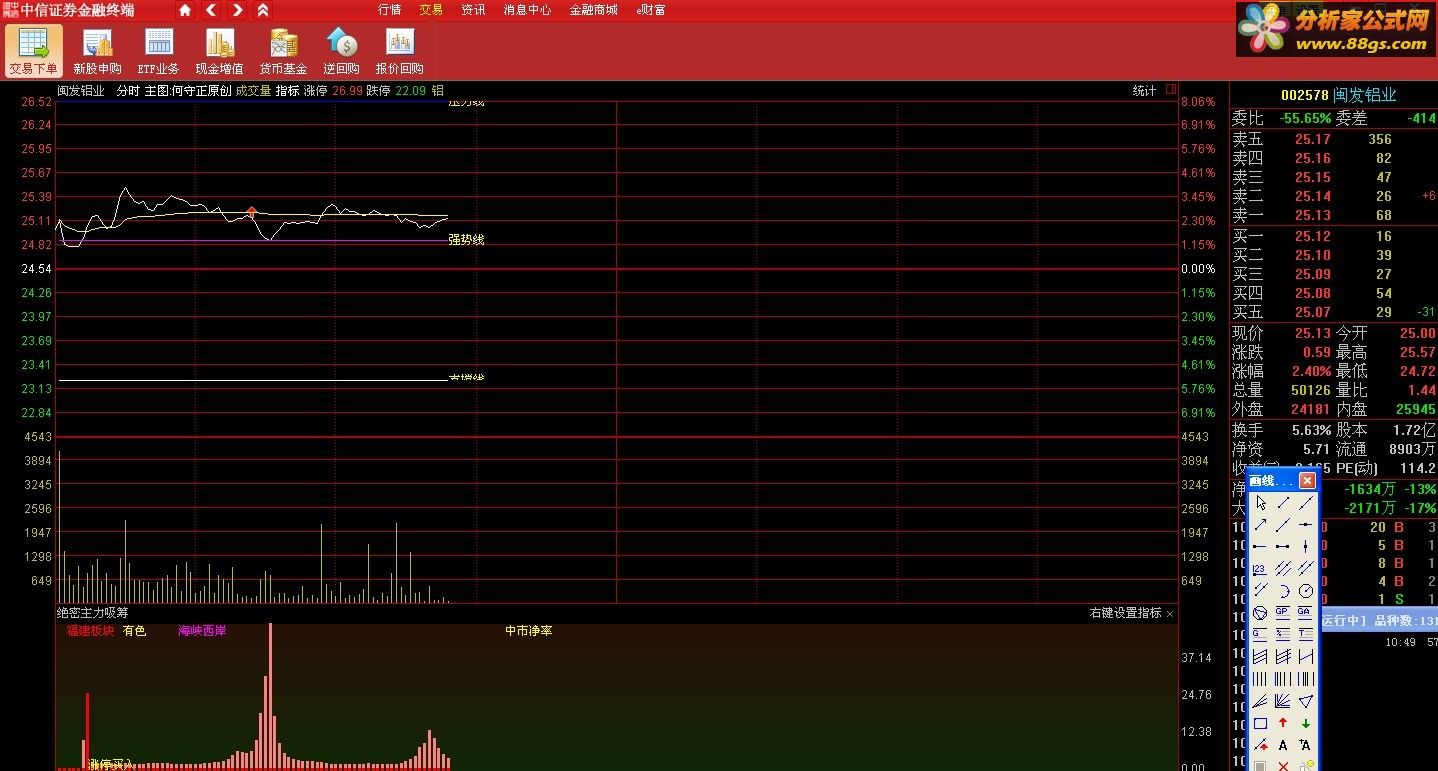Open the ETF业务 toolbar item

point(158,50)
